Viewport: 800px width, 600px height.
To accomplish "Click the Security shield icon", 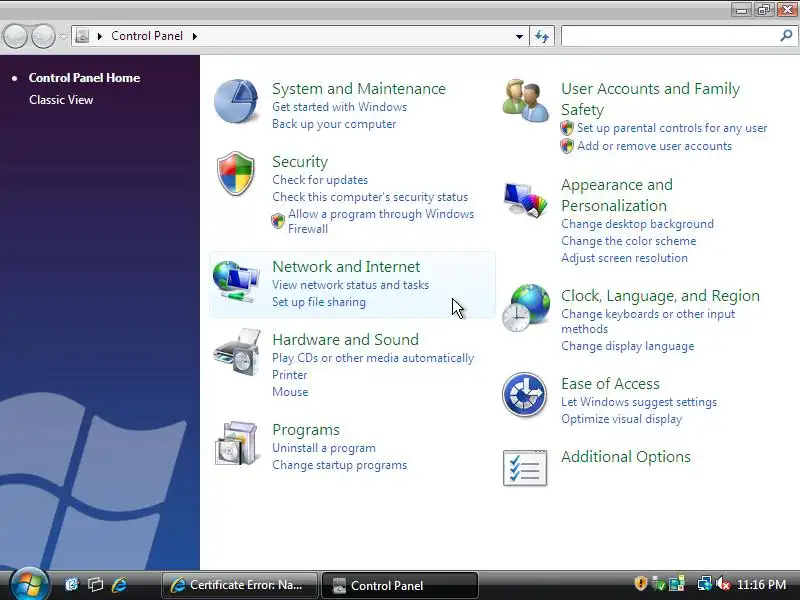I will coord(235,173).
